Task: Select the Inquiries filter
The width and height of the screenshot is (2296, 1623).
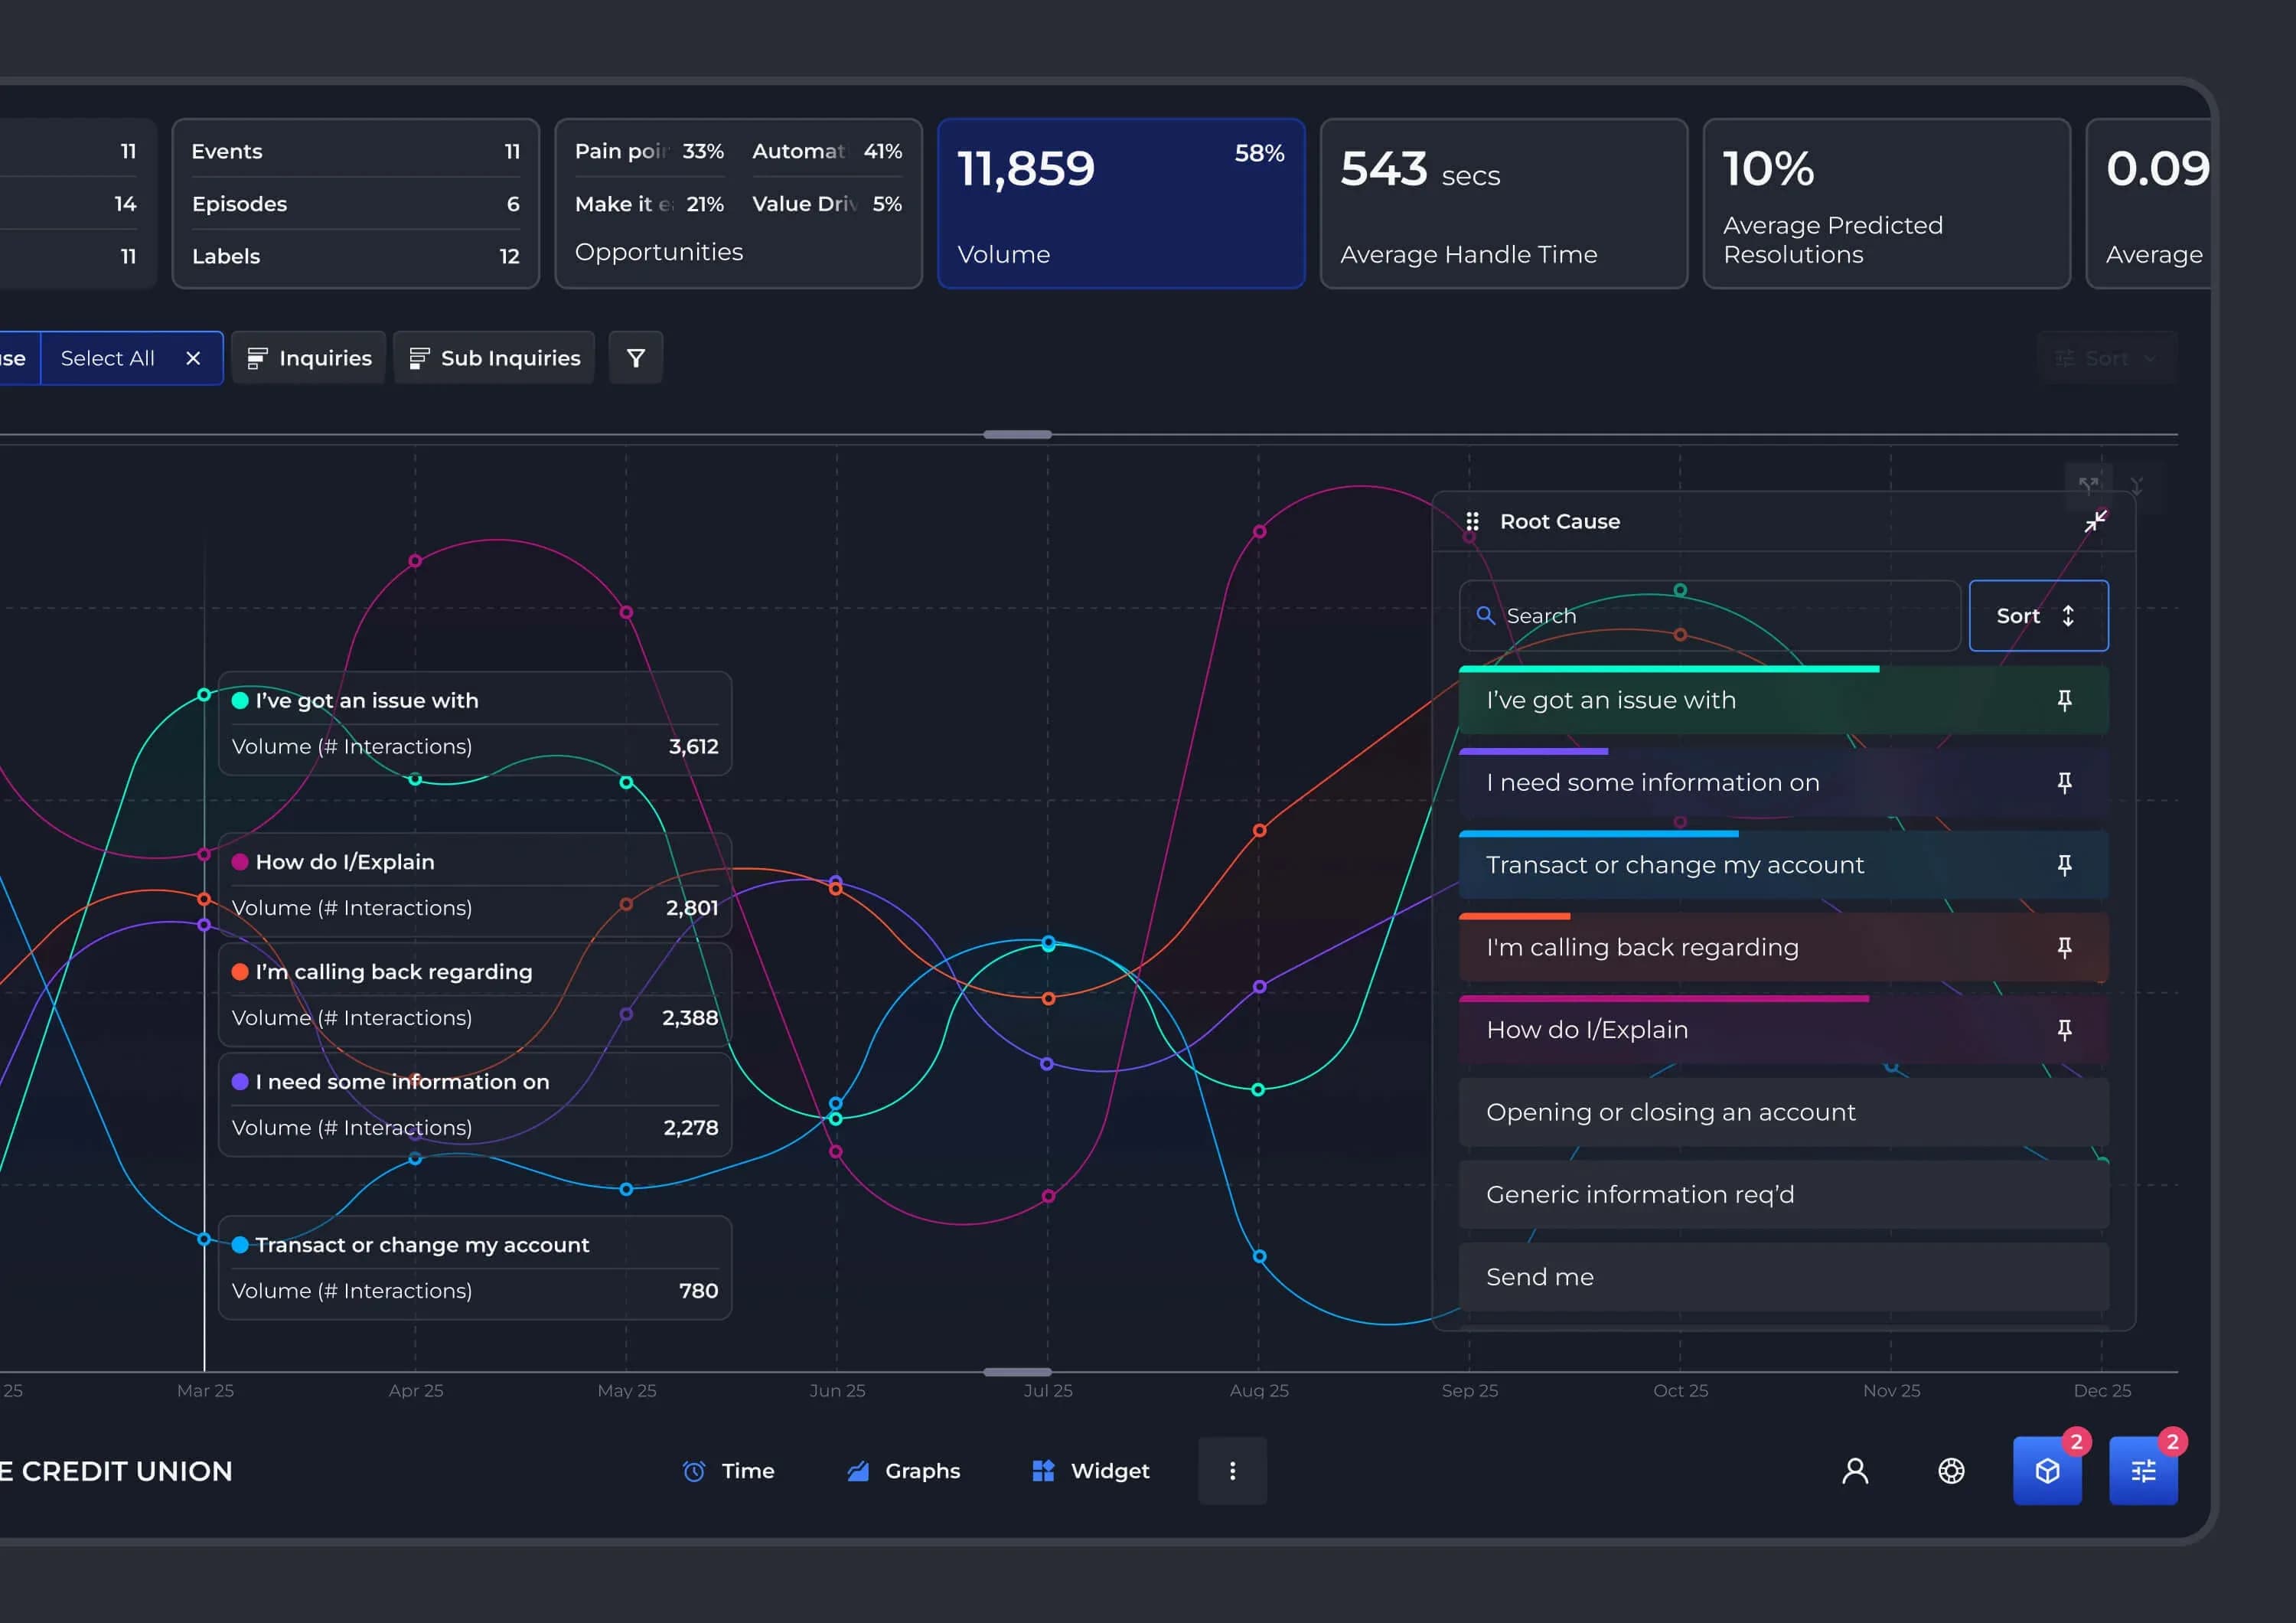Action: (x=309, y=358)
